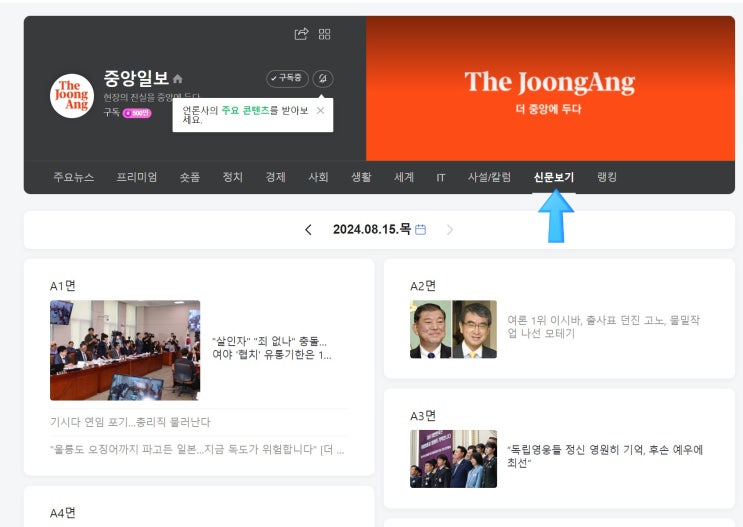This screenshot has height=527, width=743.
Task: Go to the 사설/칼럼 tab
Action: pyautogui.click(x=489, y=177)
